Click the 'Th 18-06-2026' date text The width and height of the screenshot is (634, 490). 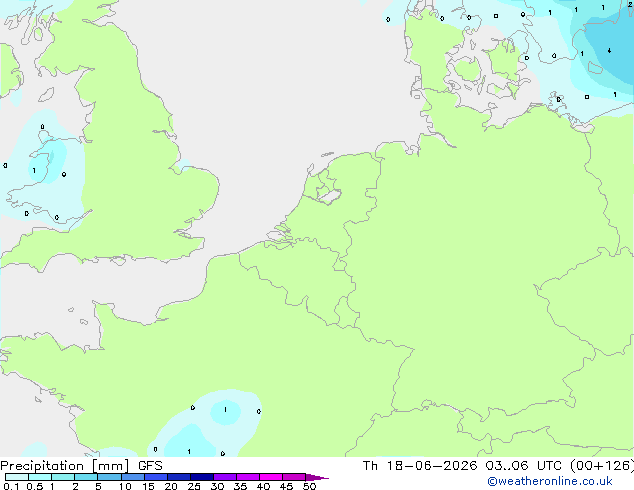pos(420,466)
